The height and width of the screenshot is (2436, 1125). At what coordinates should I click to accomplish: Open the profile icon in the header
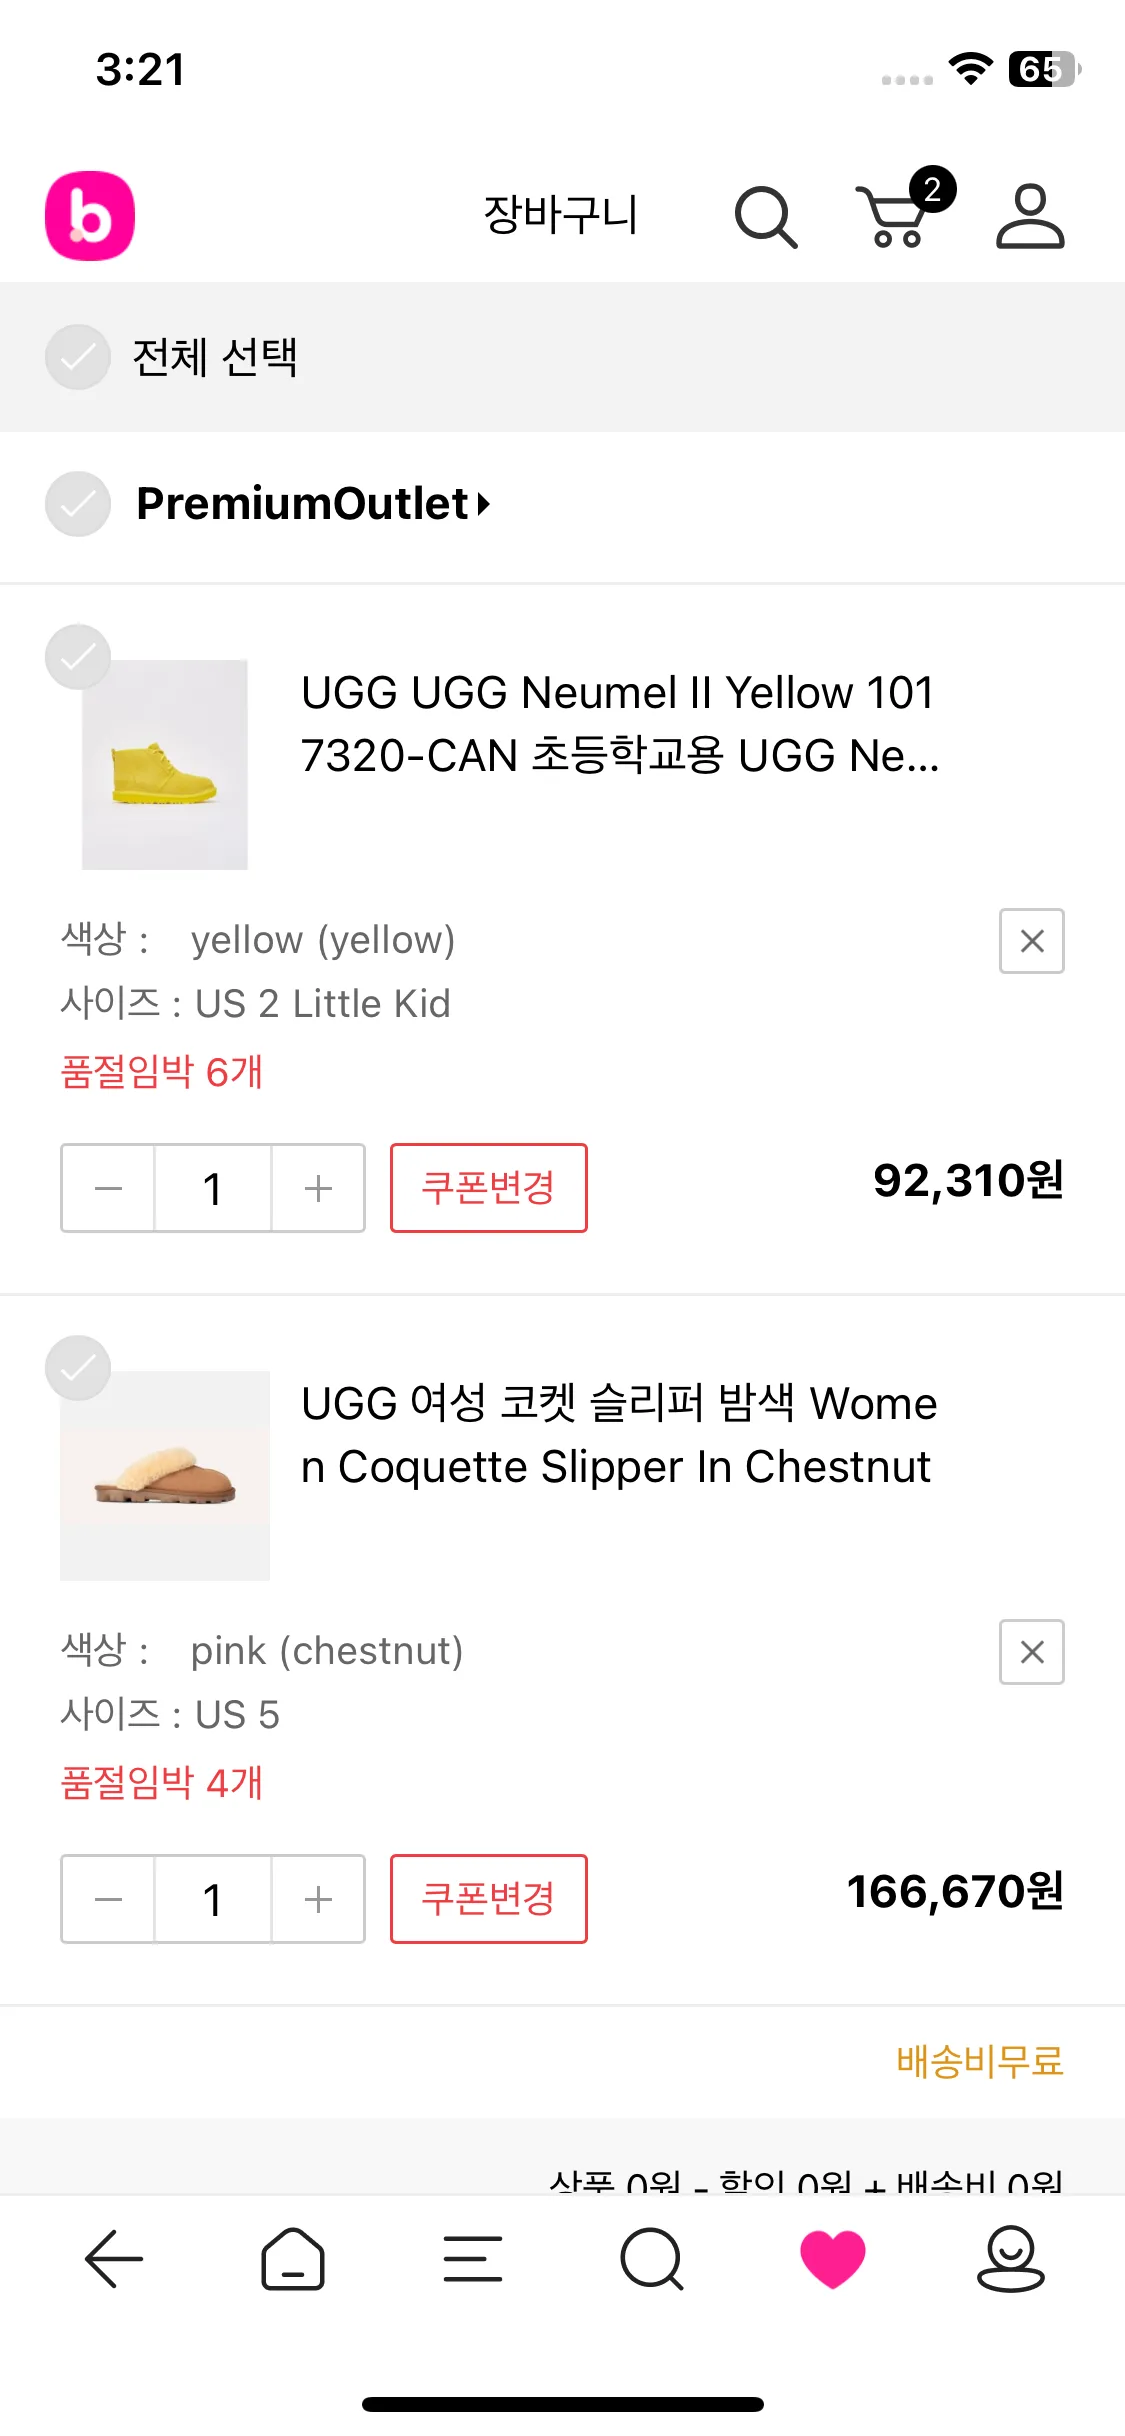click(x=1030, y=216)
